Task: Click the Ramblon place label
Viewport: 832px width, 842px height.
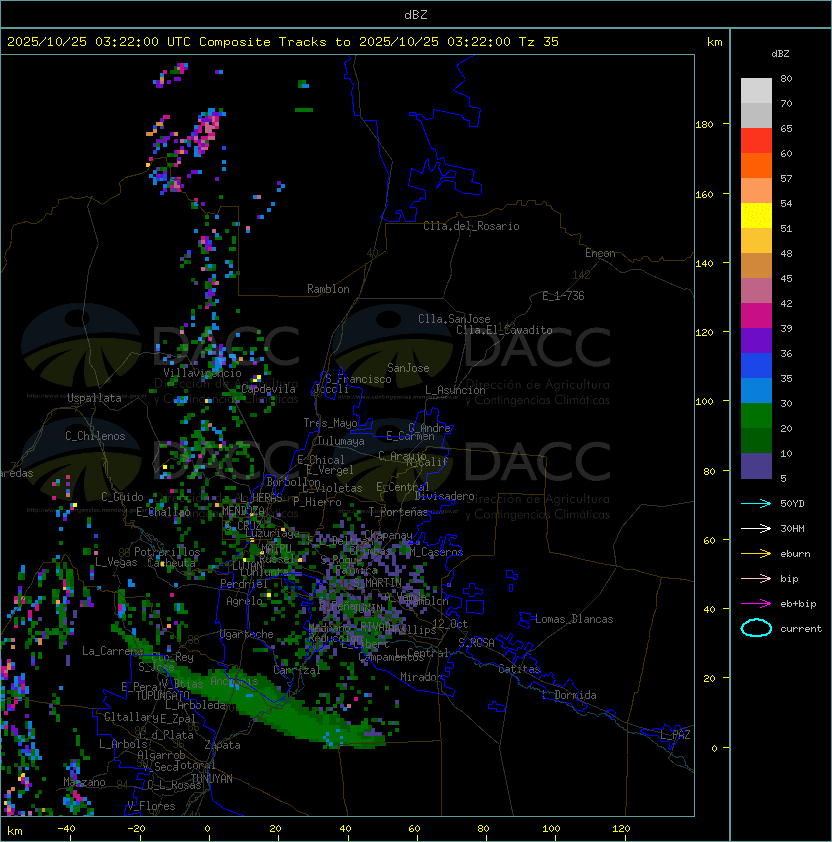Action: pos(328,289)
